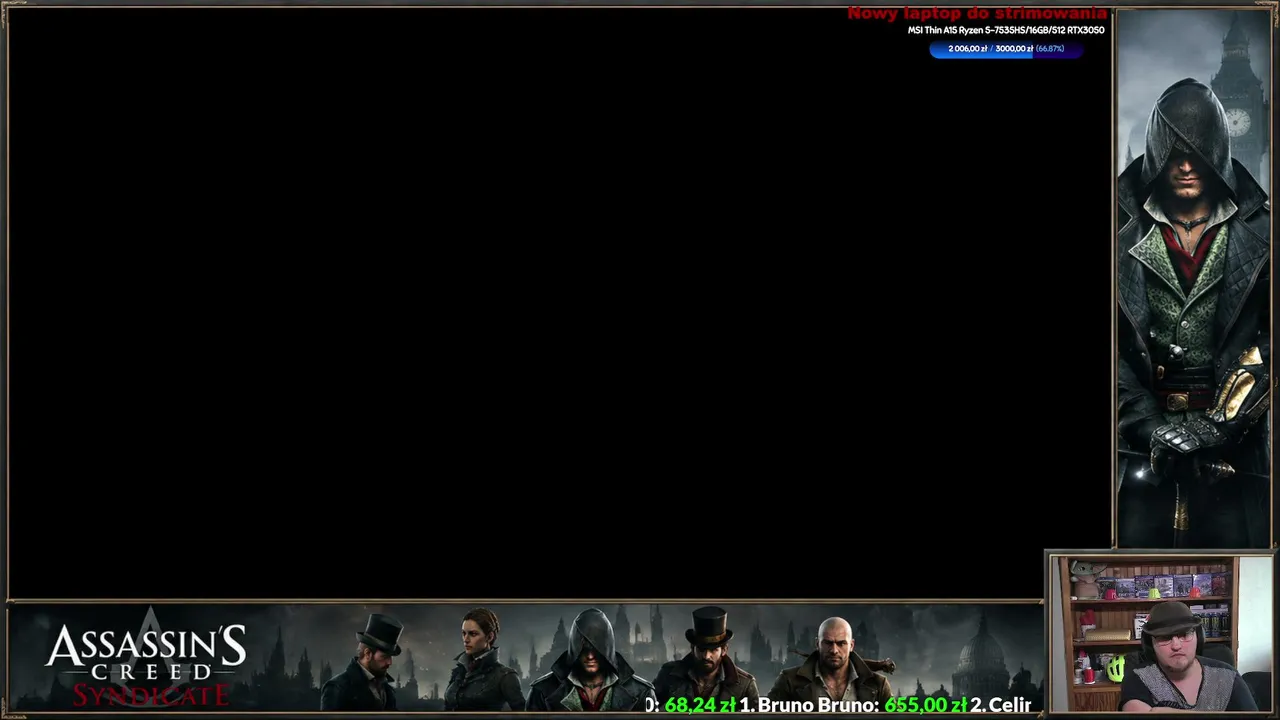Click the '2. Celir' donor entry

click(1000, 705)
